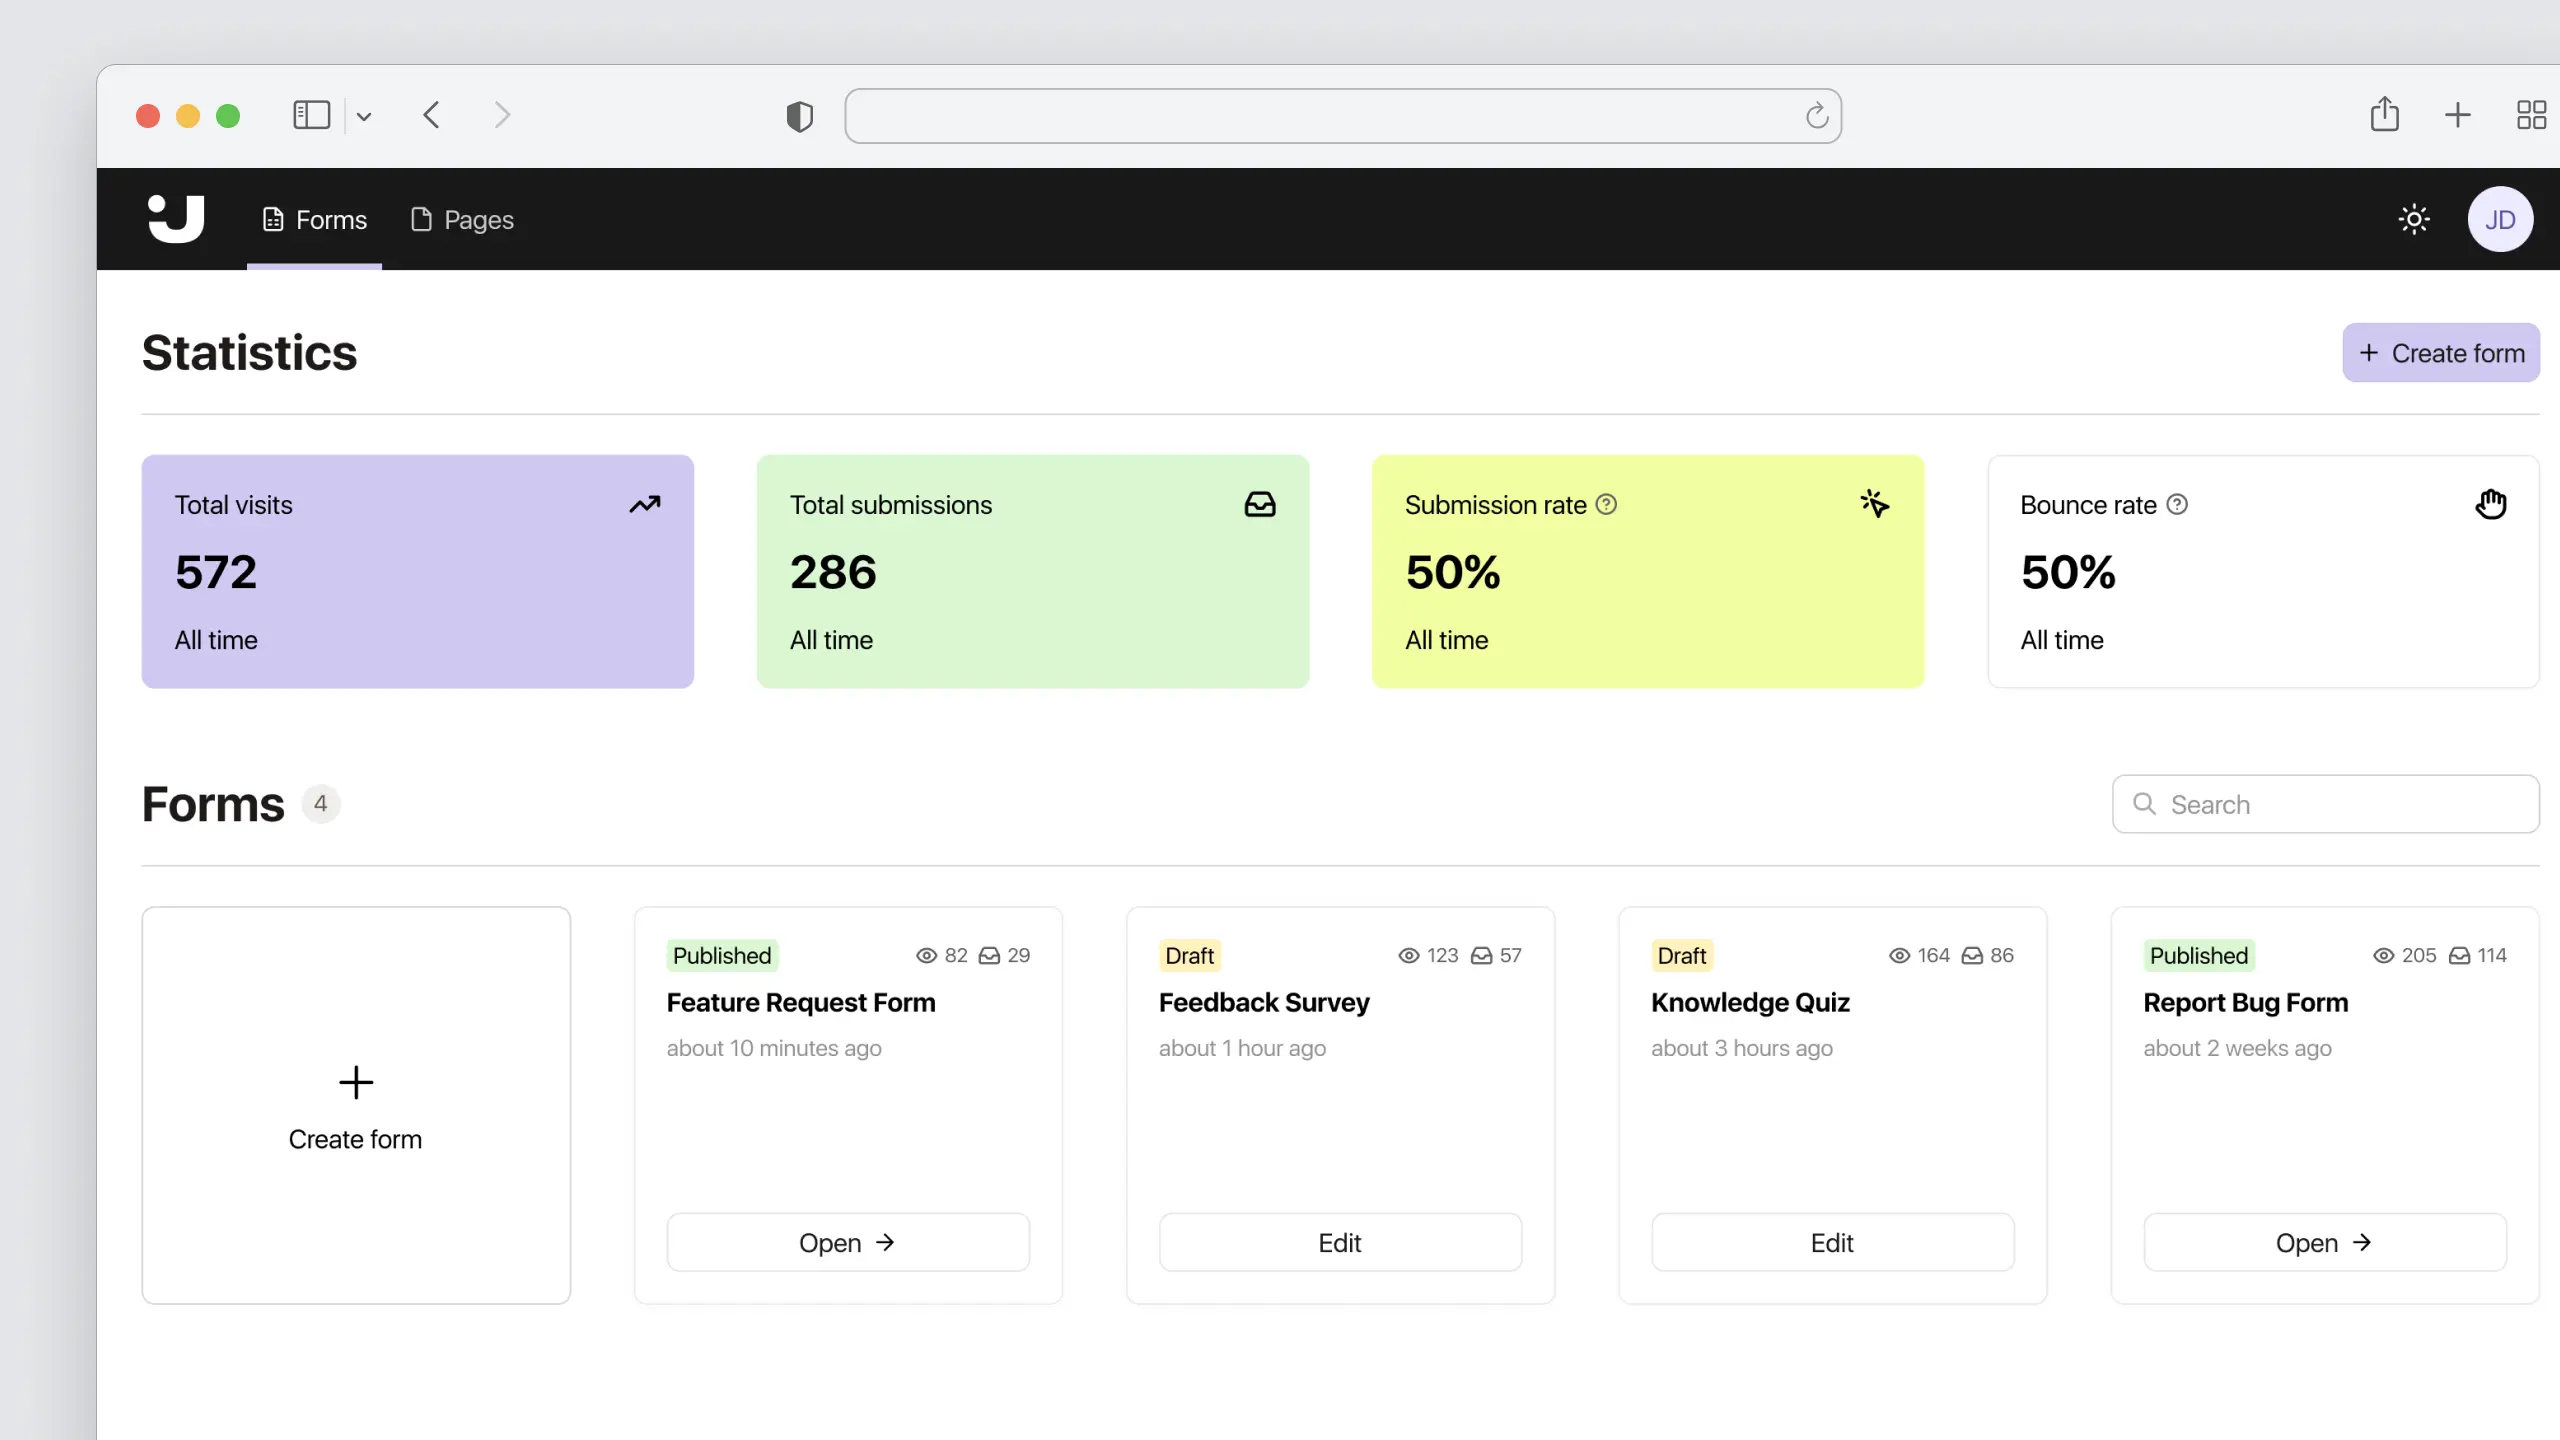
Task: Open the JD user avatar menu
Action: pos(2500,219)
